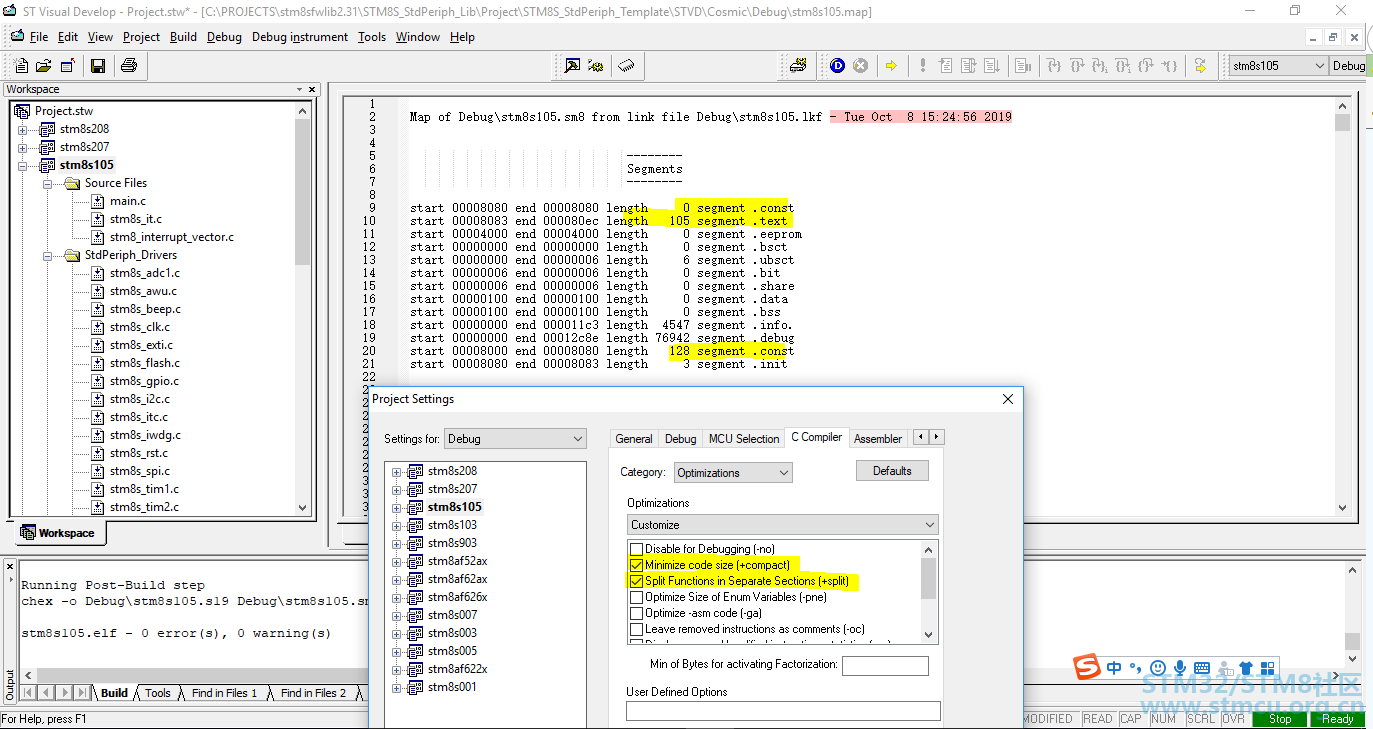The width and height of the screenshot is (1373, 729).
Task: Click the Source Files folder icon
Action: (x=72, y=183)
